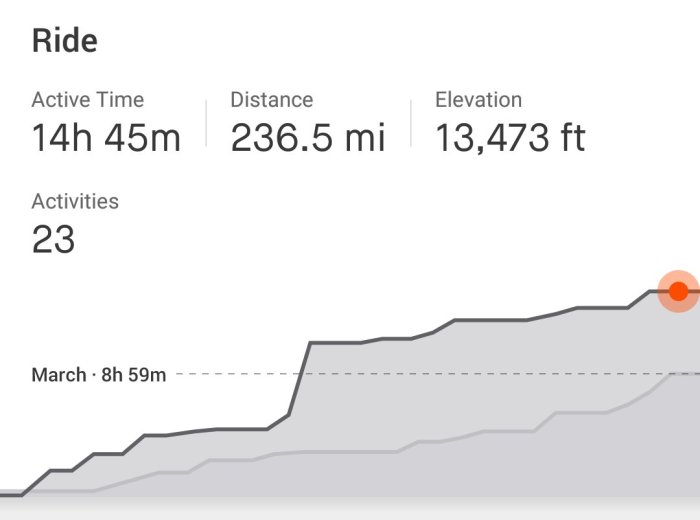Click the dashed March reference line

tap(420, 374)
